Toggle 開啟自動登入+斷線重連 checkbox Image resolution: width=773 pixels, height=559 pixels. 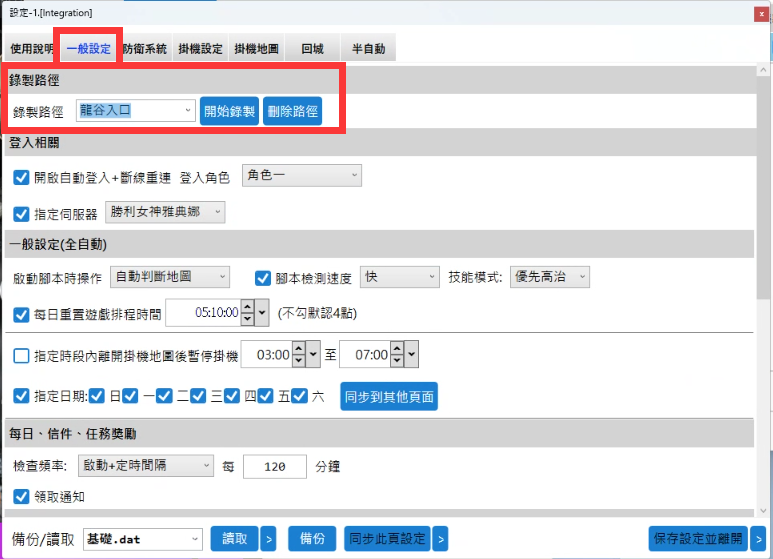21,177
